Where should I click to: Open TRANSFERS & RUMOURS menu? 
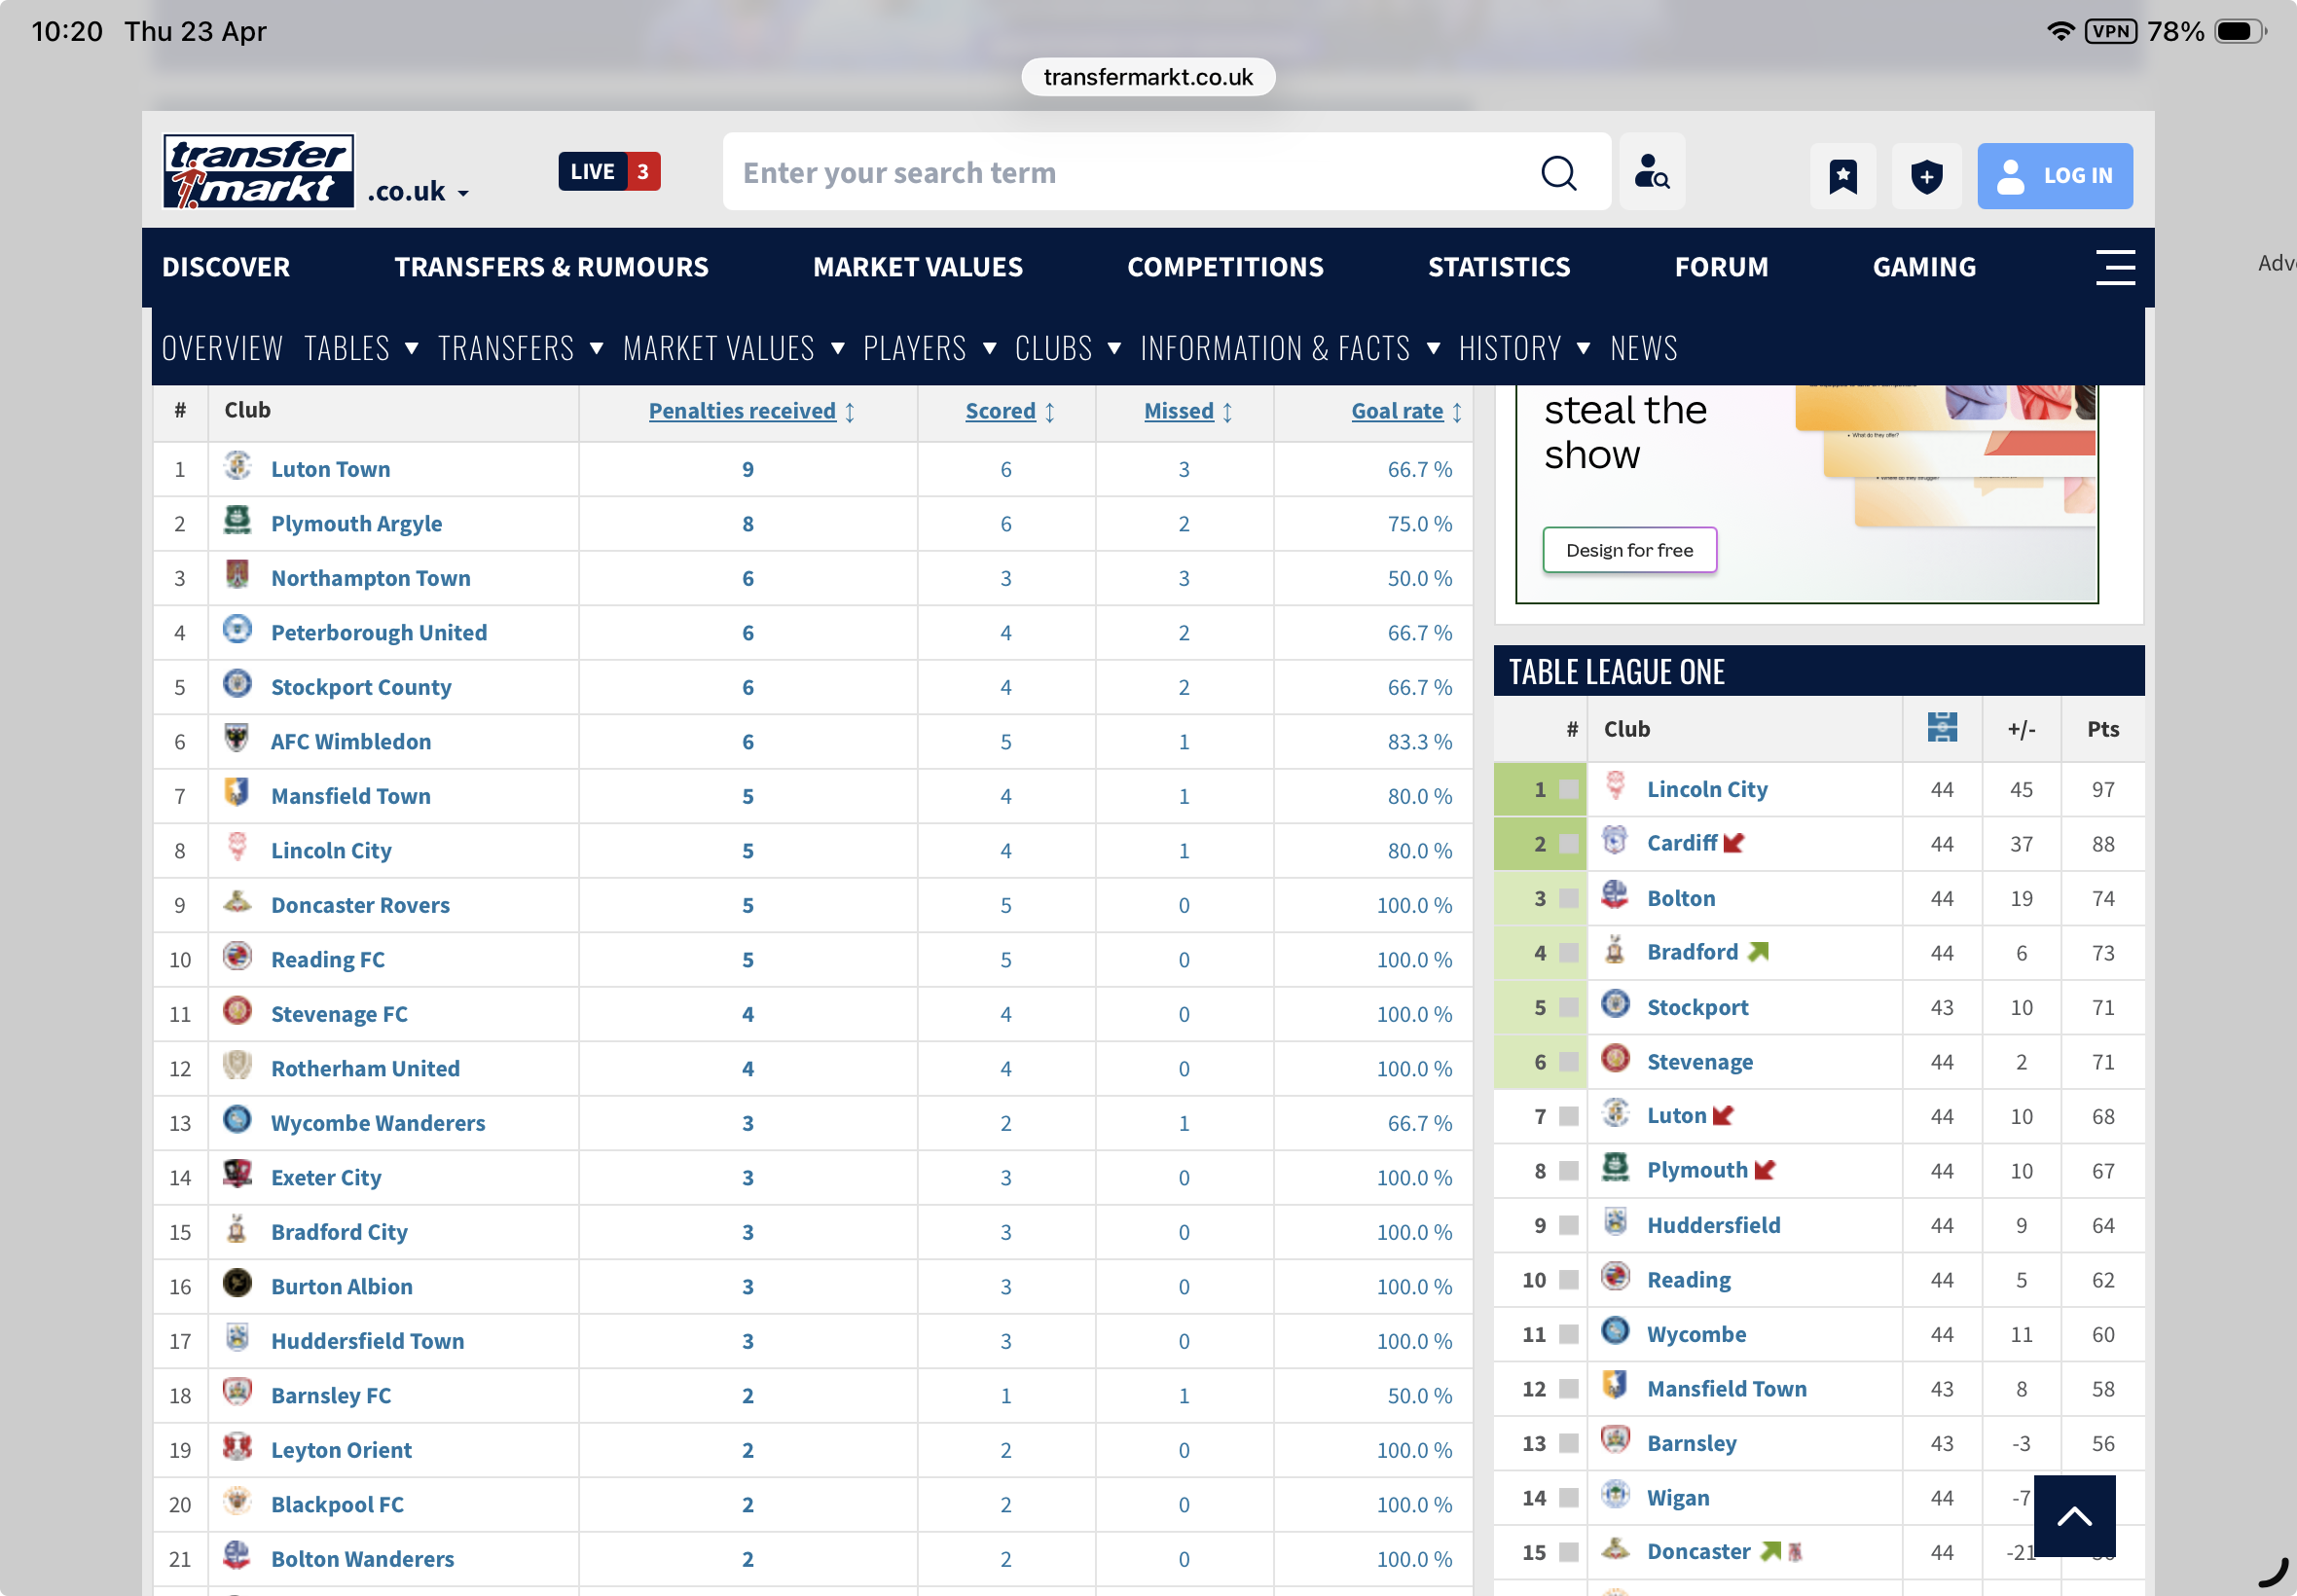tap(551, 267)
